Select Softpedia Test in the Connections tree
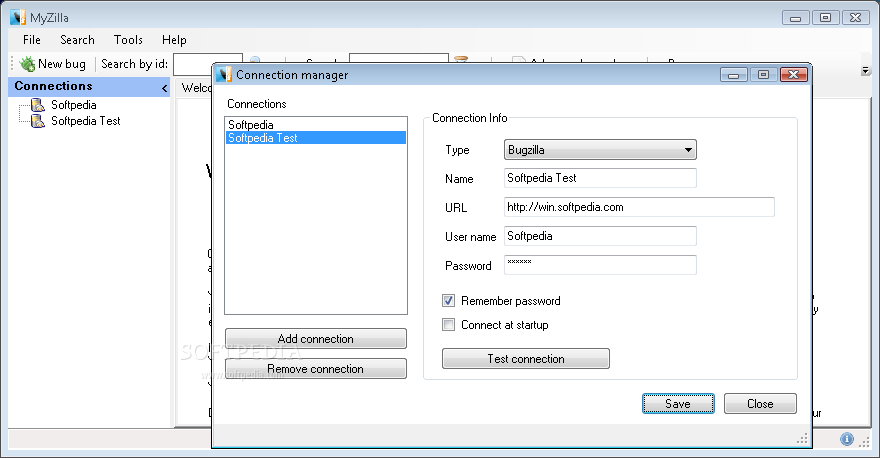Image resolution: width=880 pixels, height=458 pixels. [x=85, y=121]
